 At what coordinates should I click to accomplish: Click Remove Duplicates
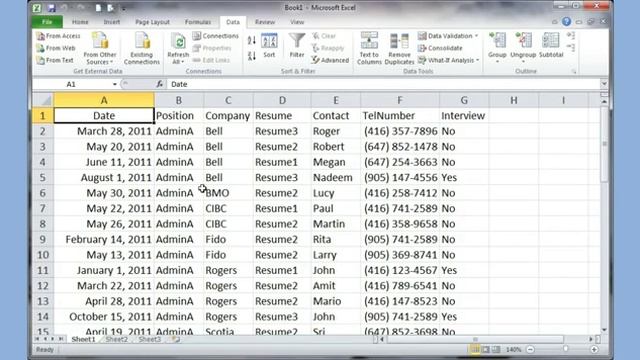tap(399, 49)
